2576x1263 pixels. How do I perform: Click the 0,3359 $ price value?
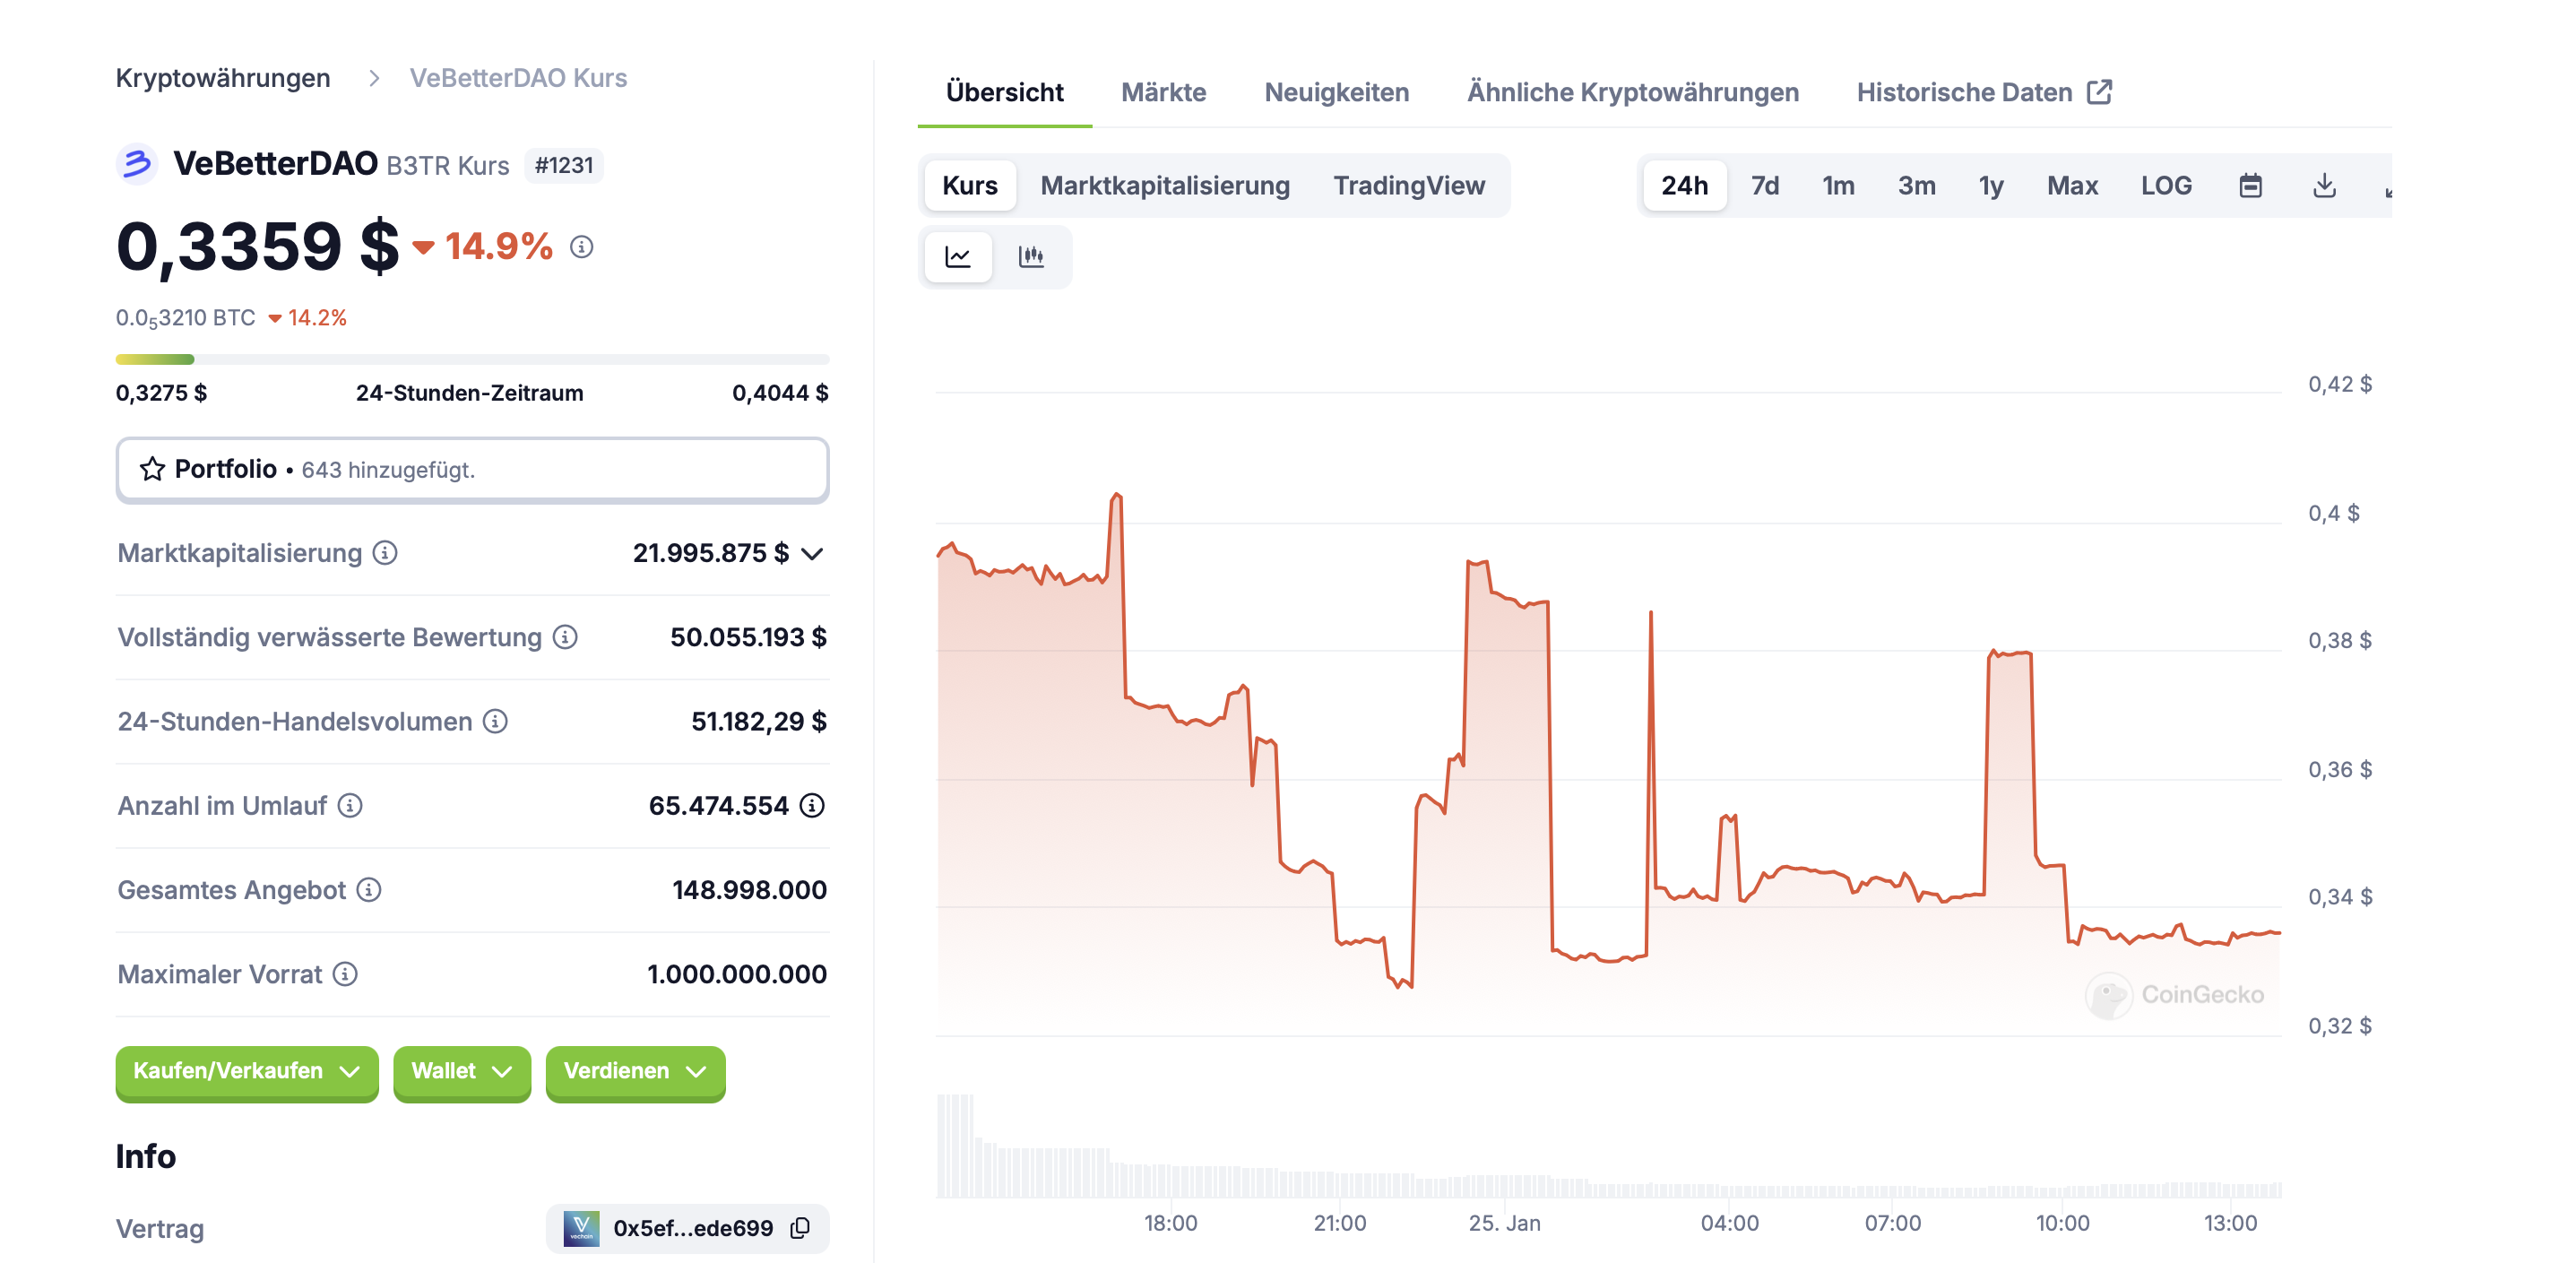click(x=257, y=246)
